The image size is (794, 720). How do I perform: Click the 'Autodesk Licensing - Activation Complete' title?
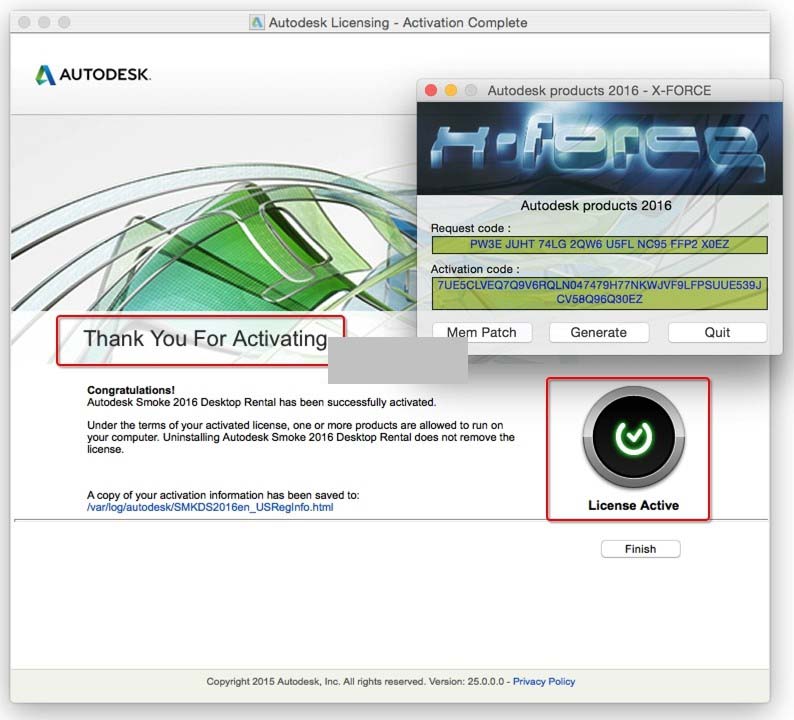click(398, 23)
